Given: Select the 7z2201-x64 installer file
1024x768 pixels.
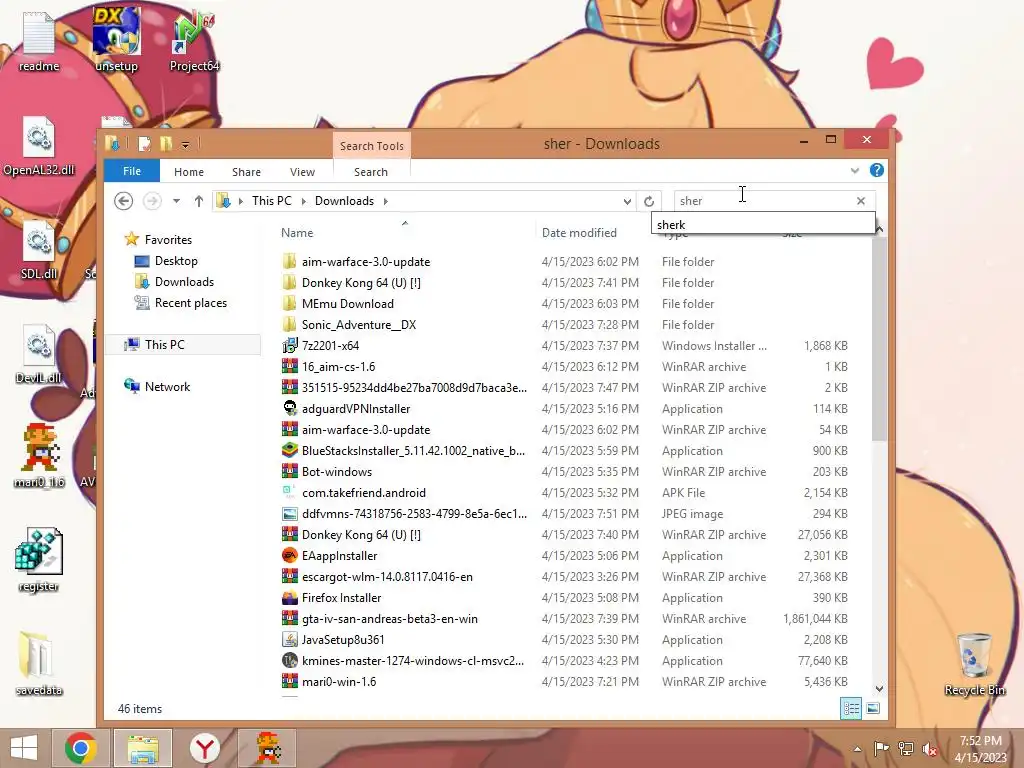Looking at the screenshot, I should click(x=330, y=345).
